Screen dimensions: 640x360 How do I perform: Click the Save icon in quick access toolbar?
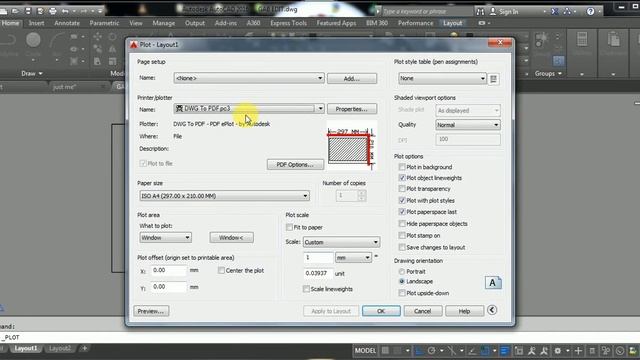pos(28,11)
